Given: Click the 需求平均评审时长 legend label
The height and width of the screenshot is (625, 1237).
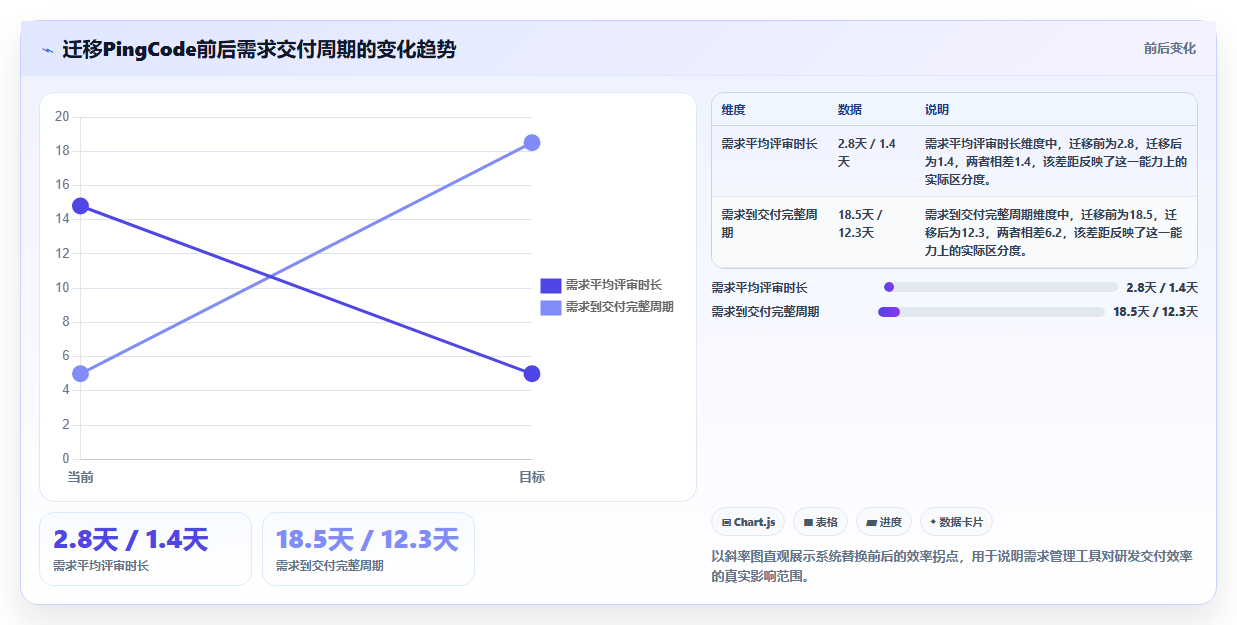Looking at the screenshot, I should (614, 286).
